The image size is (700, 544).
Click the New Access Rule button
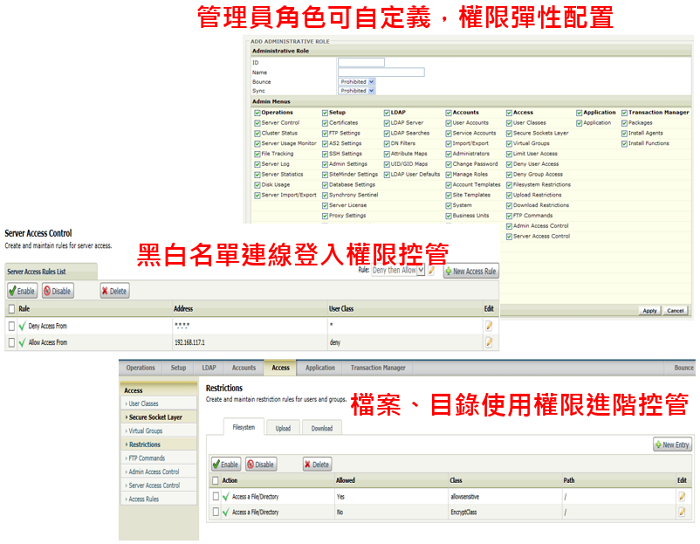(x=470, y=271)
